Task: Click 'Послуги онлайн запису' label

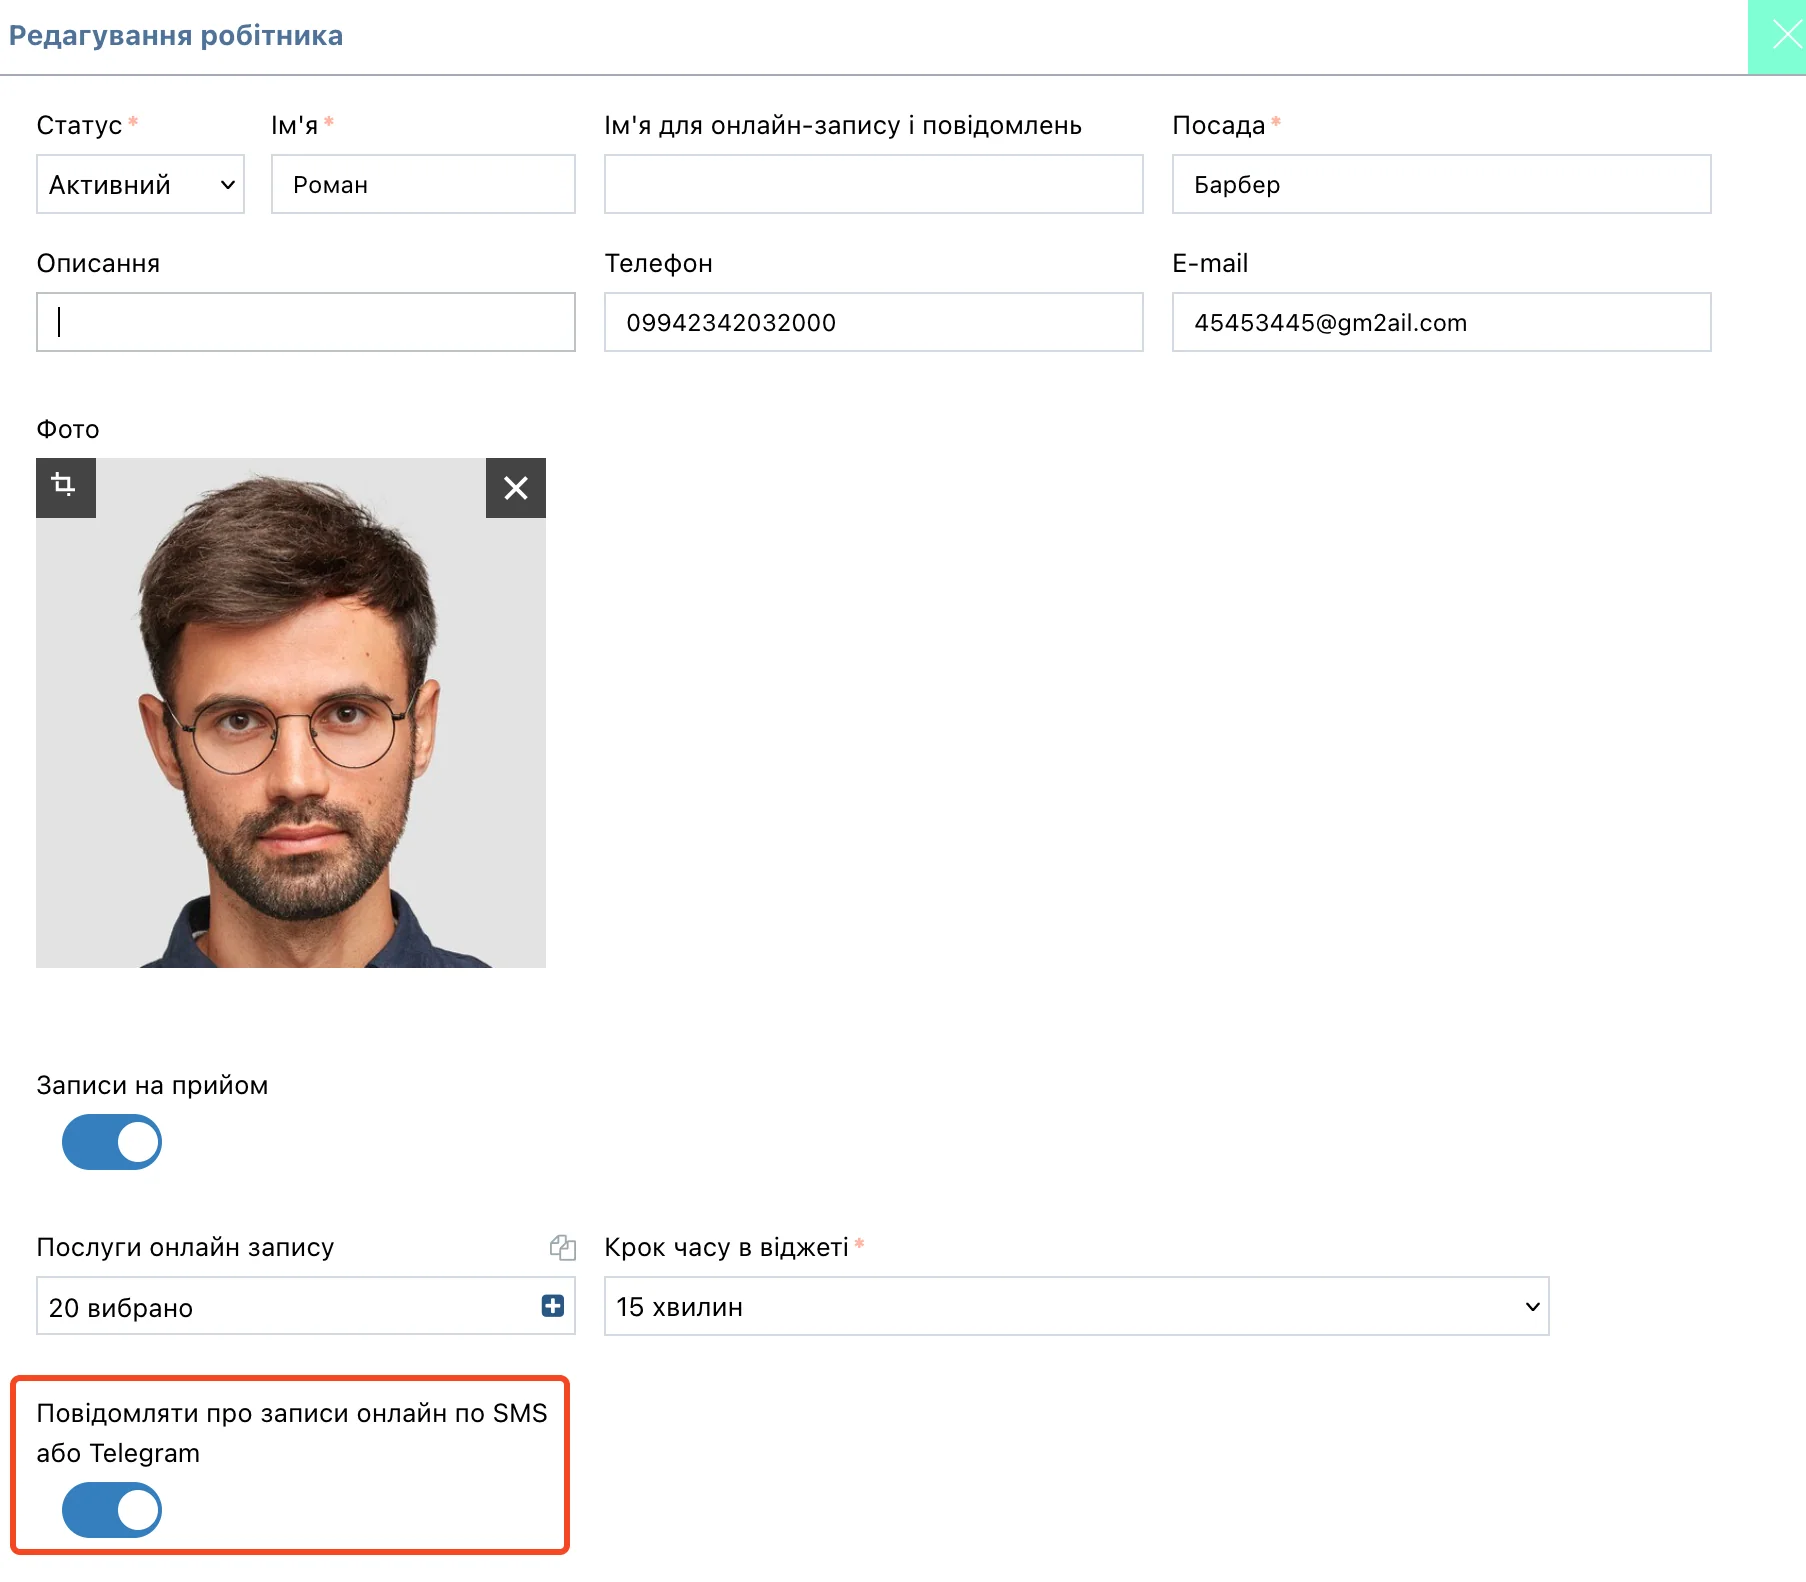Action: (185, 1247)
